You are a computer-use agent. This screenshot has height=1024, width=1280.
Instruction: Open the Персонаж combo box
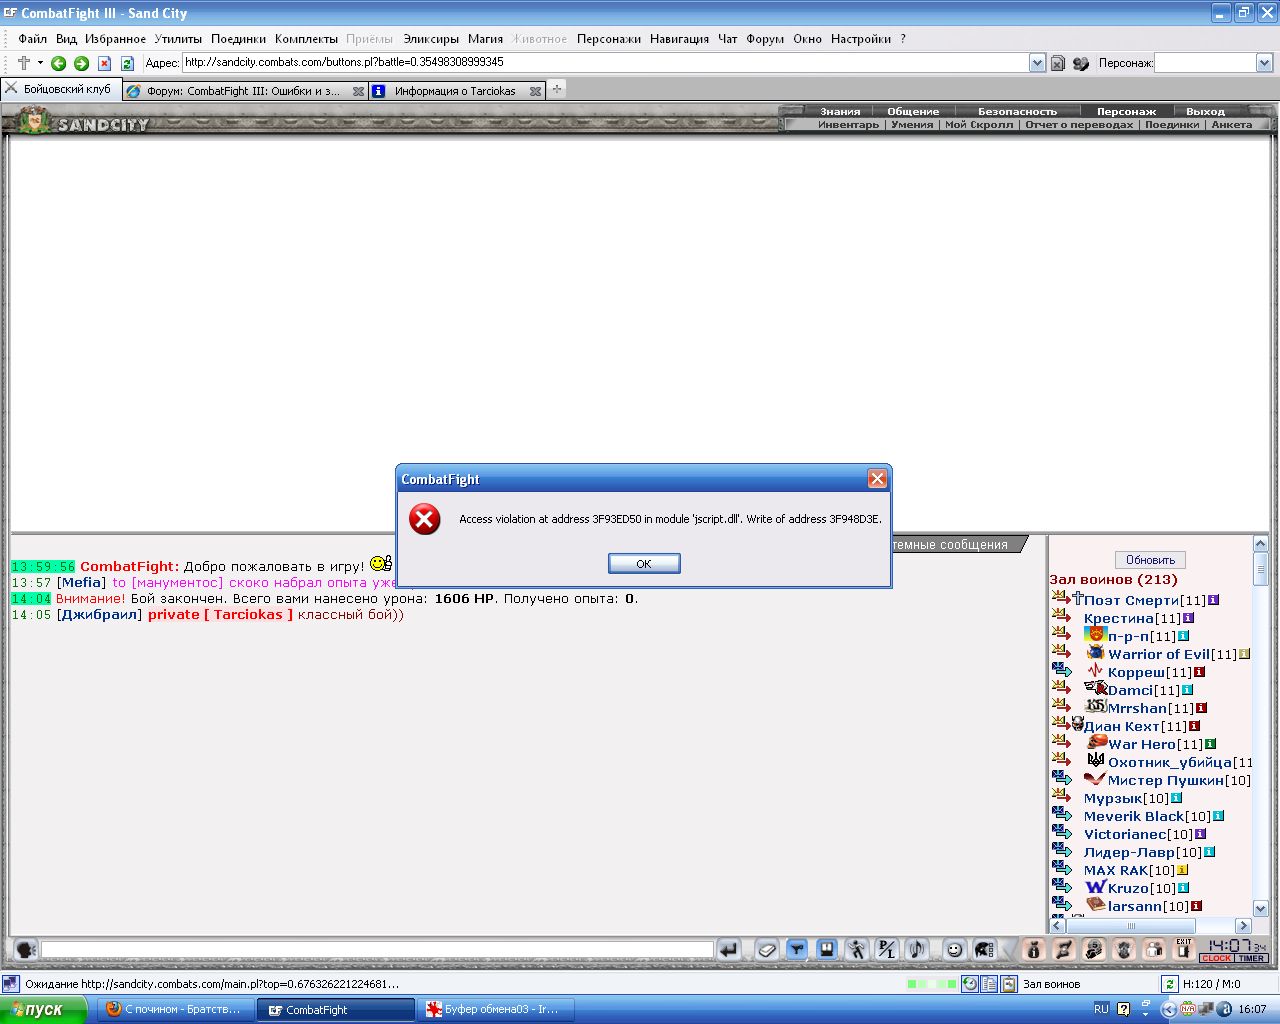pyautogui.click(x=1263, y=63)
